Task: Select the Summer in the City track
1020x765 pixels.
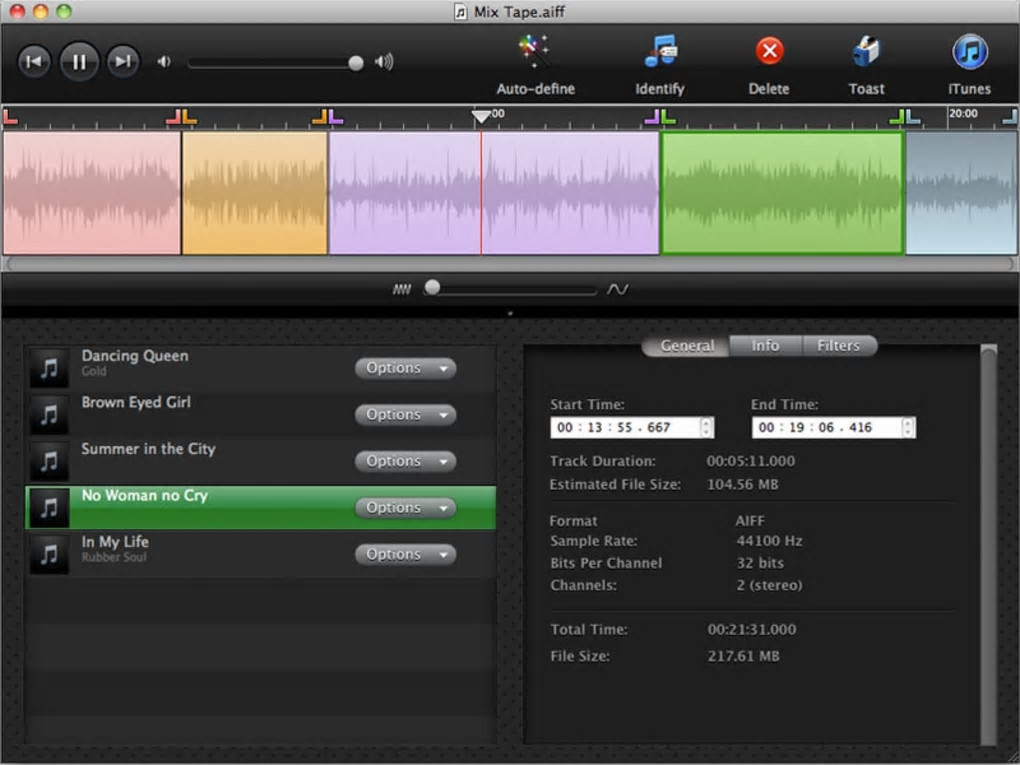Action: pyautogui.click(x=148, y=449)
